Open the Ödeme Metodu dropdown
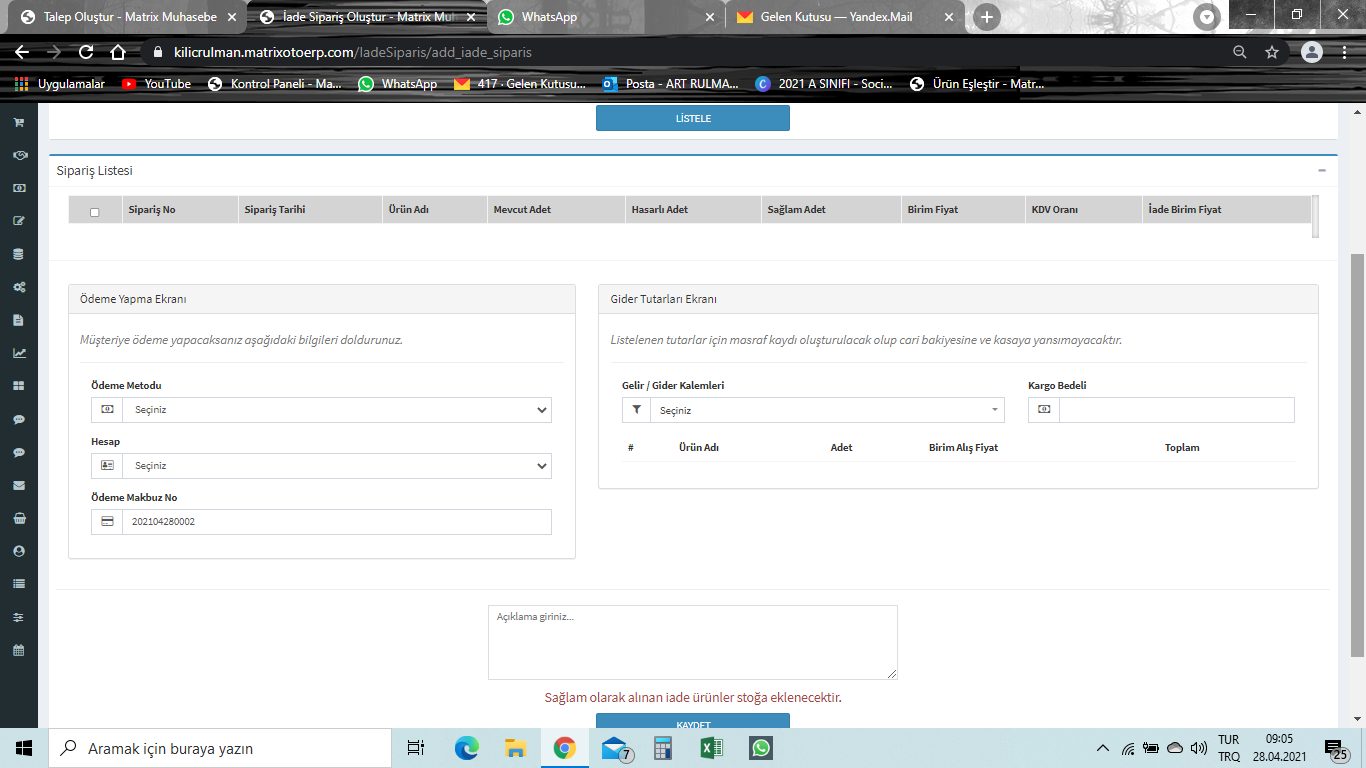1366x768 pixels. click(x=336, y=410)
